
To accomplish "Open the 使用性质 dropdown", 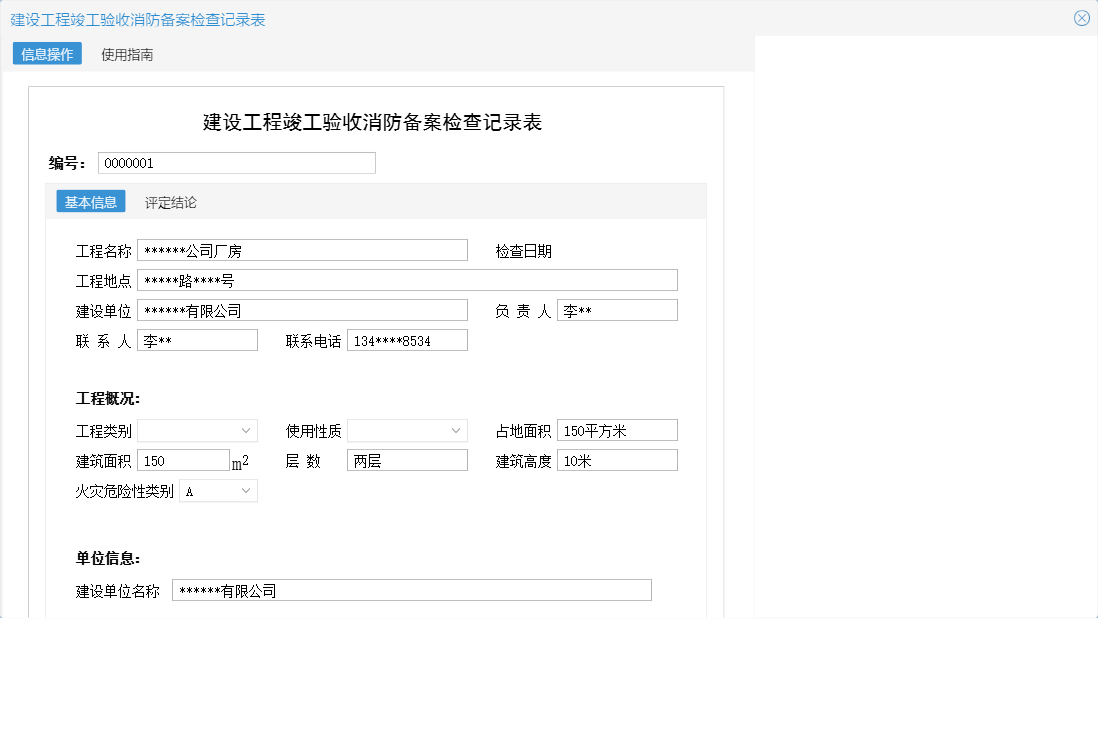I will [x=407, y=430].
